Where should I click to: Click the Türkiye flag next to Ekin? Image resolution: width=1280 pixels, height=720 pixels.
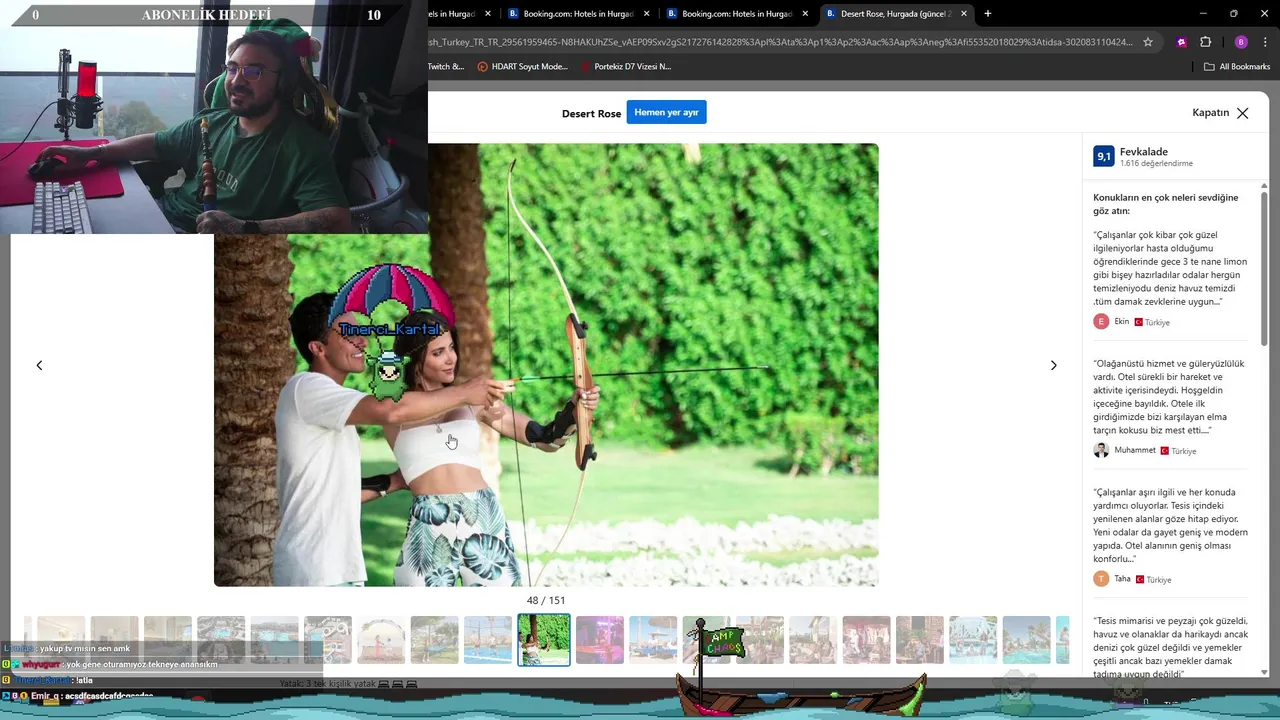1138,322
